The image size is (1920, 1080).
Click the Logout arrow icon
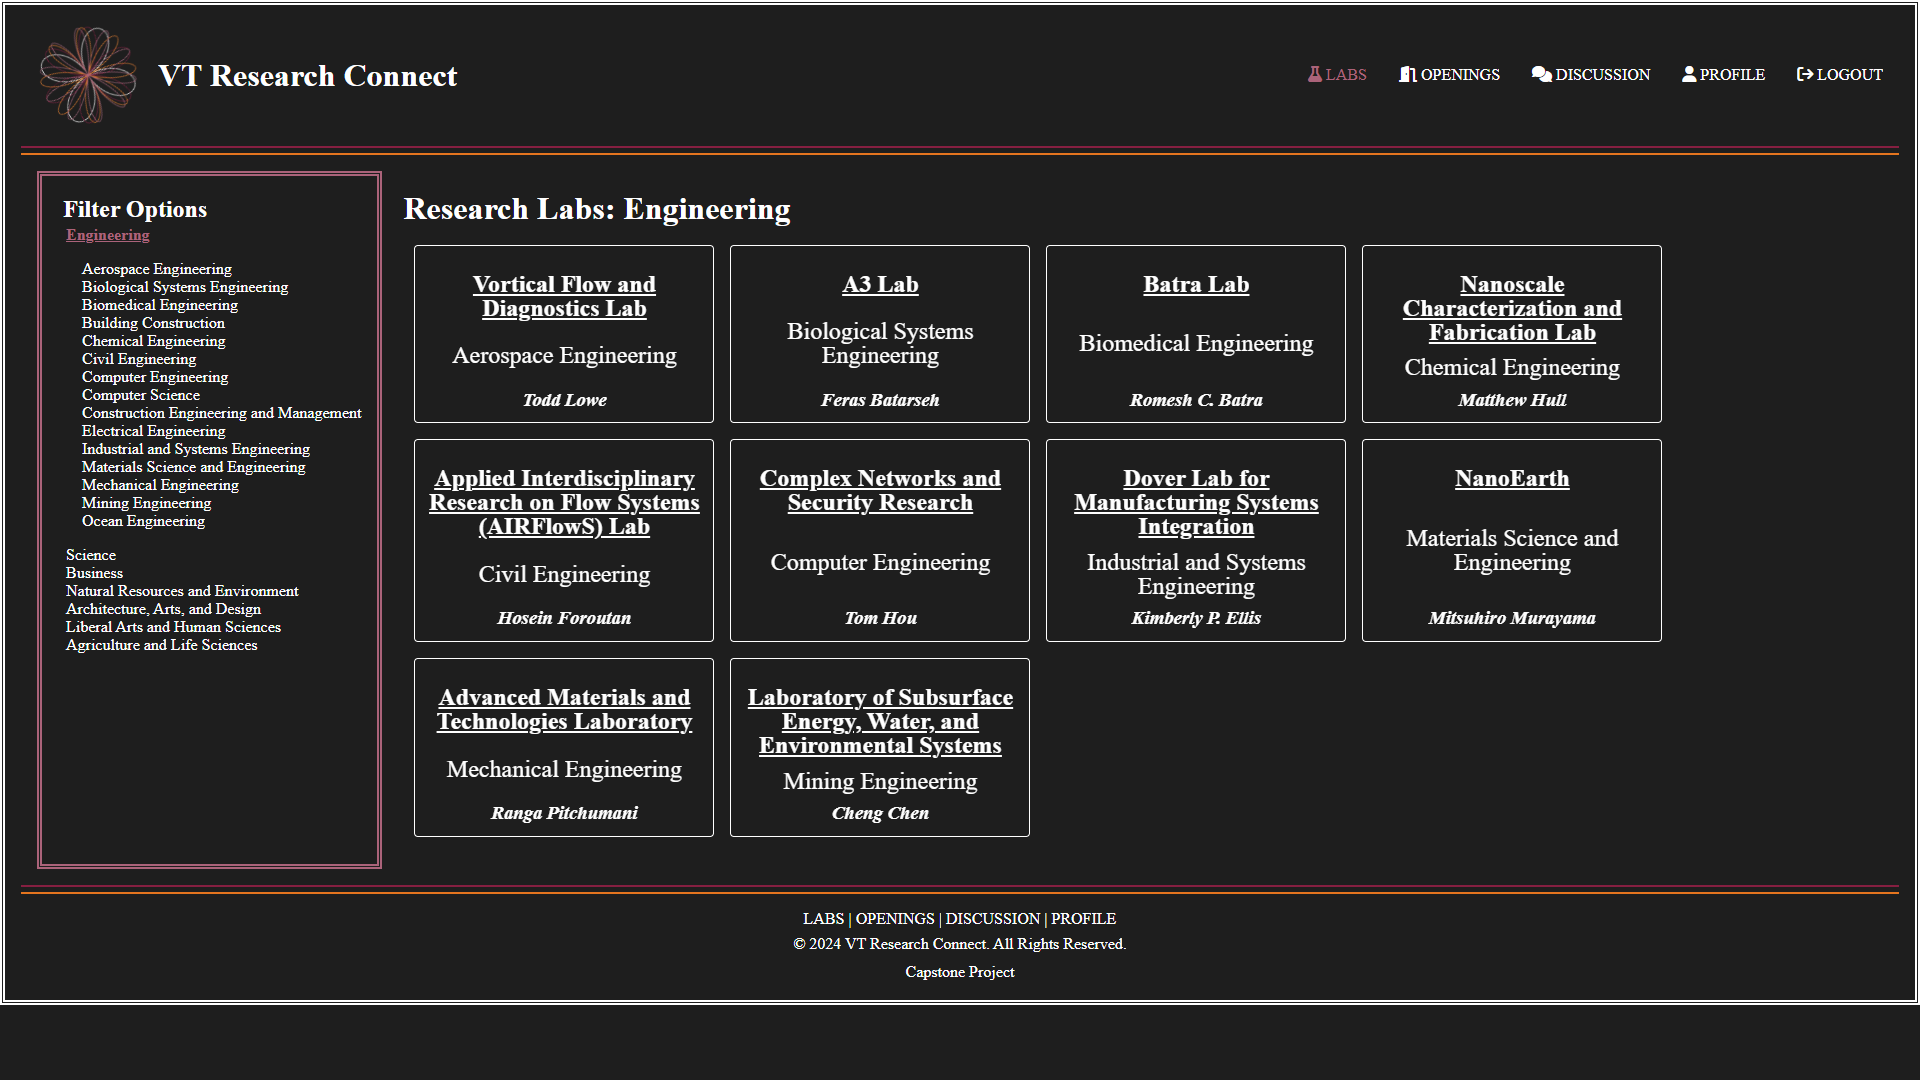coord(1805,74)
